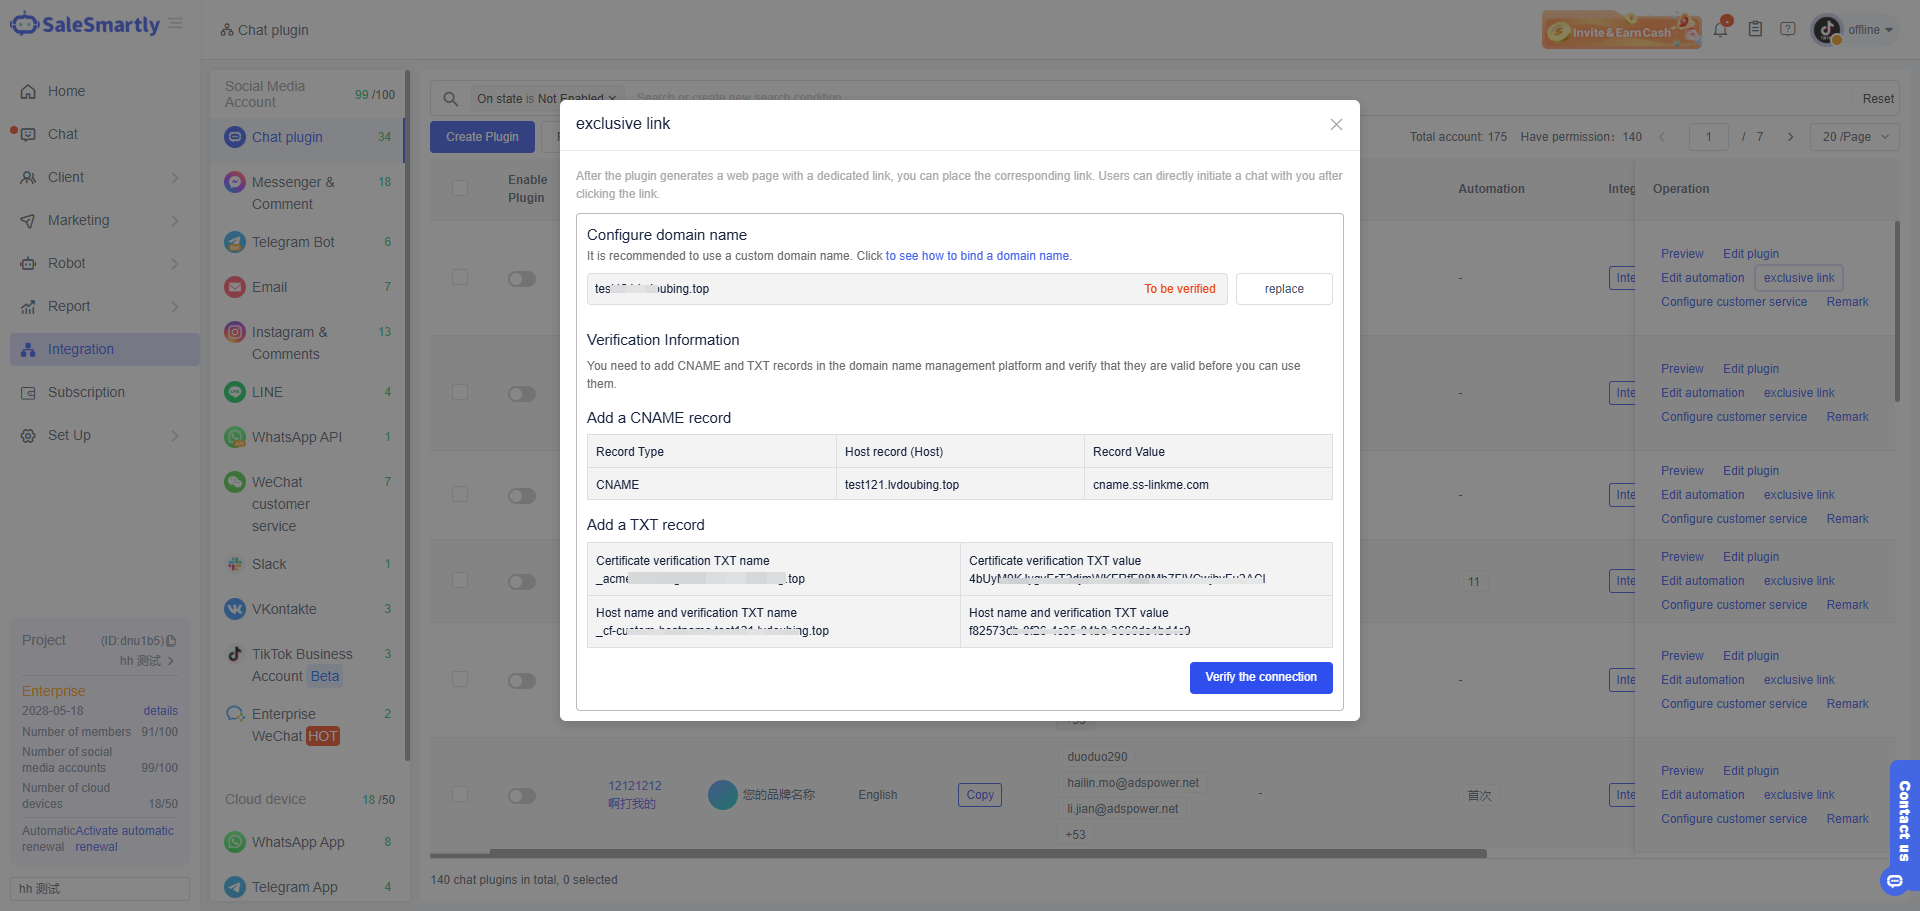Select the Enterprise WeChat icon
The height and width of the screenshot is (911, 1920).
click(235, 714)
